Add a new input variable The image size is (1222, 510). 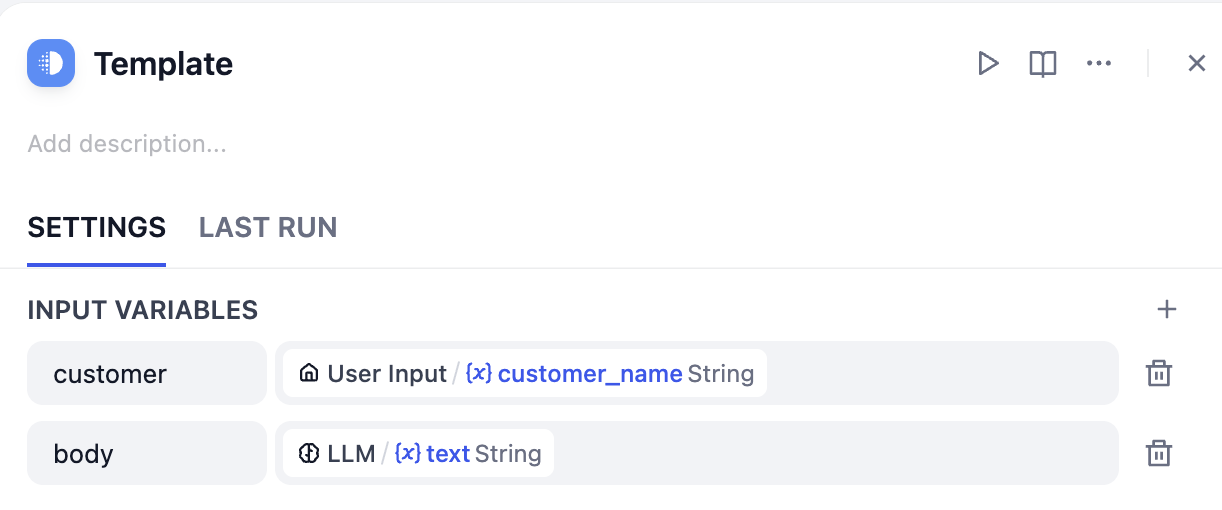pos(1166,310)
